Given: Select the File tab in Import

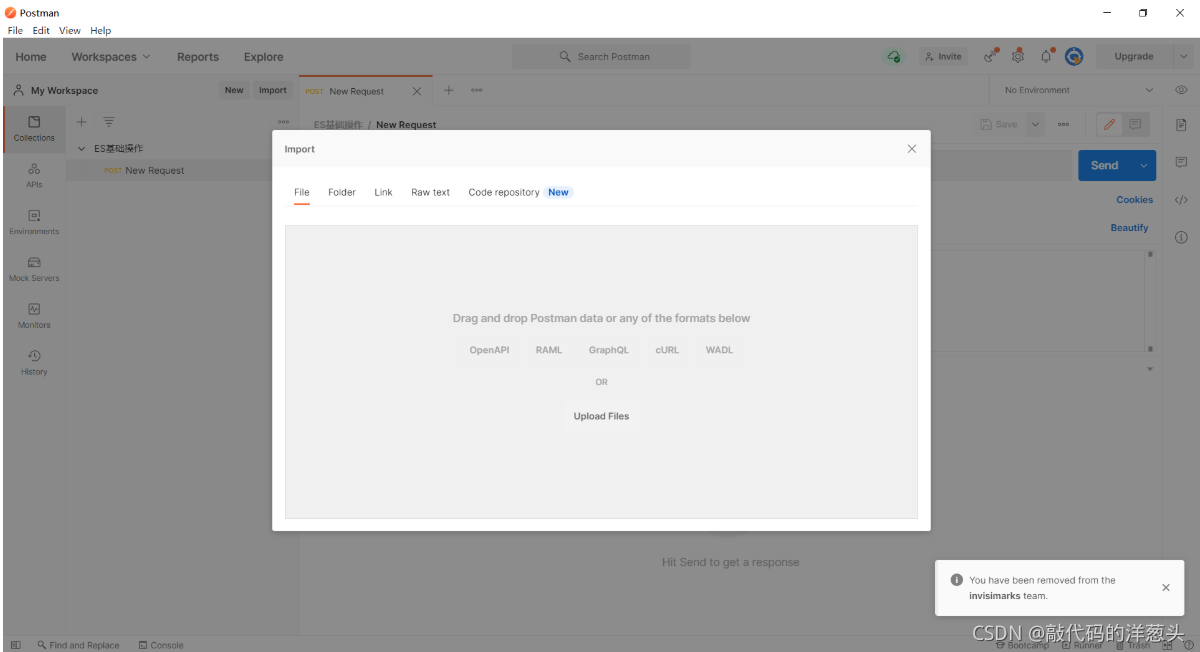Looking at the screenshot, I should [x=302, y=192].
